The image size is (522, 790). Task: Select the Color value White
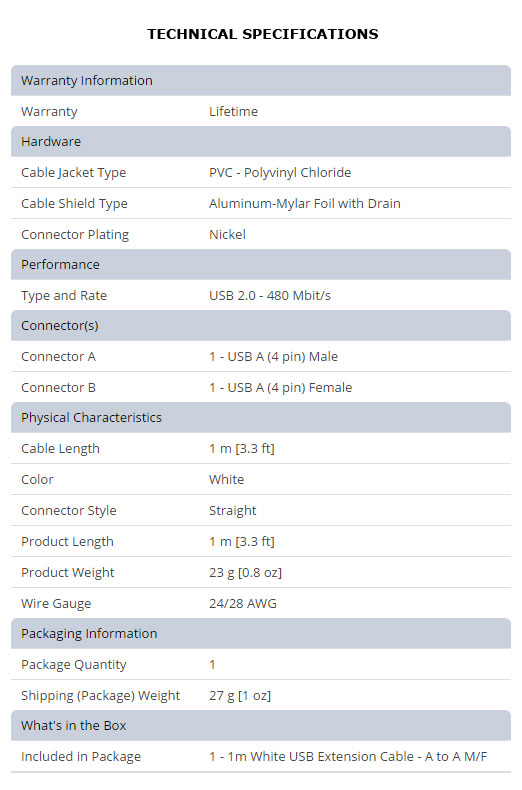click(x=226, y=480)
